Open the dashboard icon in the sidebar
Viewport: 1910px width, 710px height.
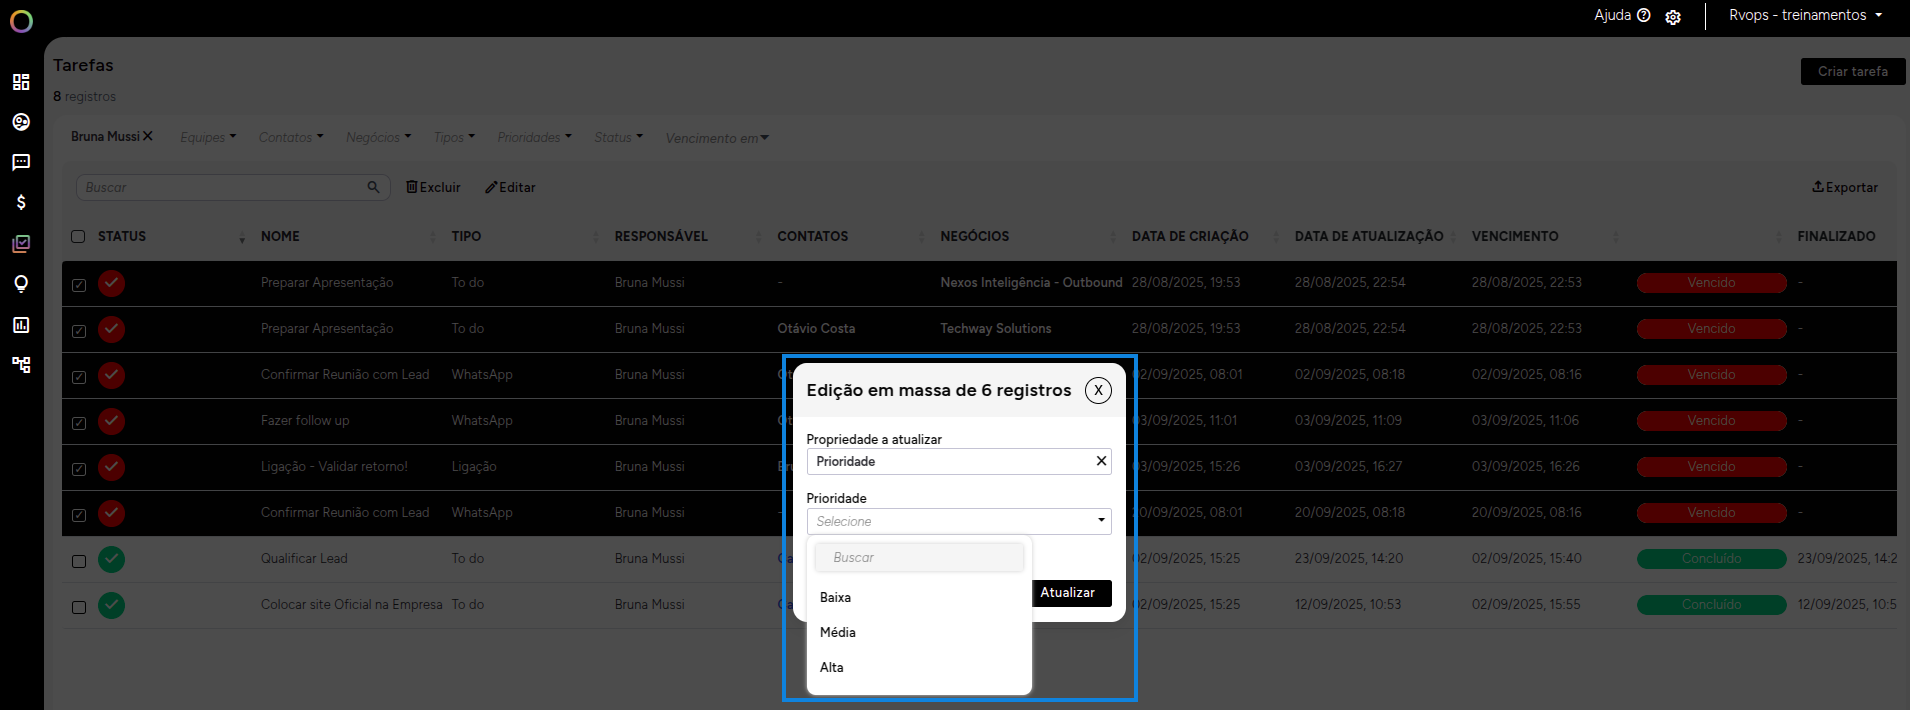point(21,82)
